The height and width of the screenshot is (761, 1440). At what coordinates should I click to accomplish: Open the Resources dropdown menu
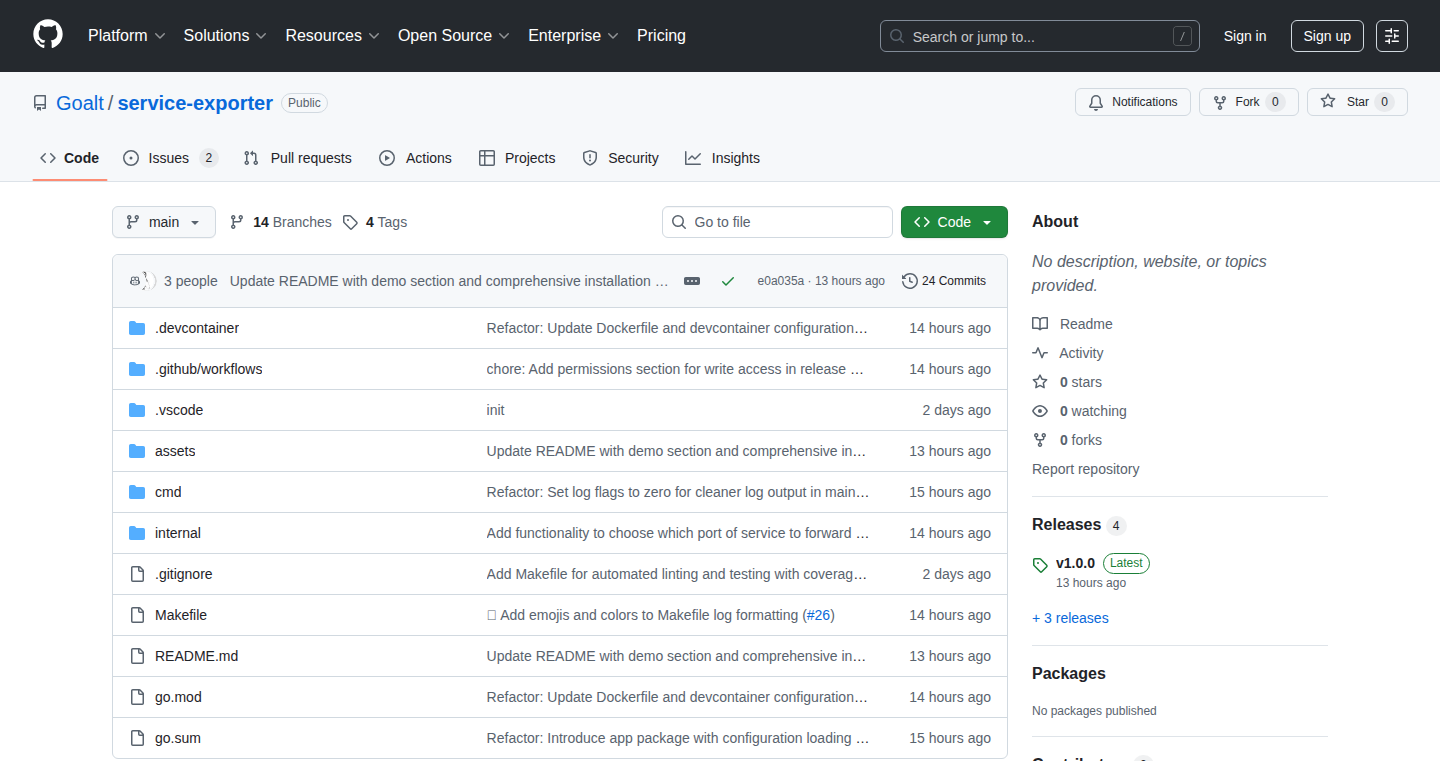point(332,35)
